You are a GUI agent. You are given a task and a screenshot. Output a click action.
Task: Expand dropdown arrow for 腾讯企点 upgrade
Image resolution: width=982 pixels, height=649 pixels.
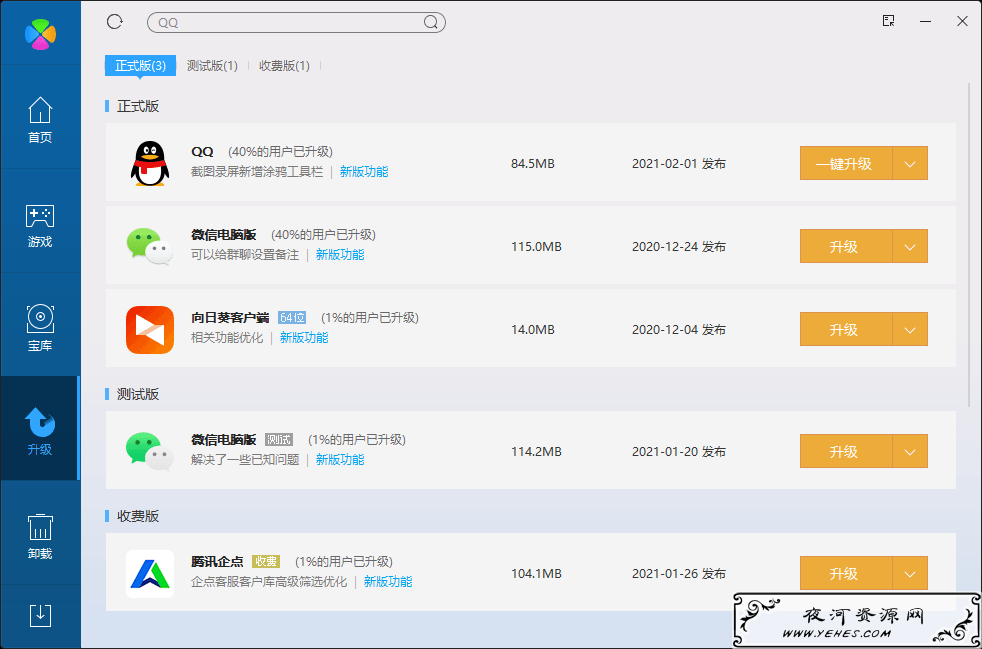click(x=910, y=574)
